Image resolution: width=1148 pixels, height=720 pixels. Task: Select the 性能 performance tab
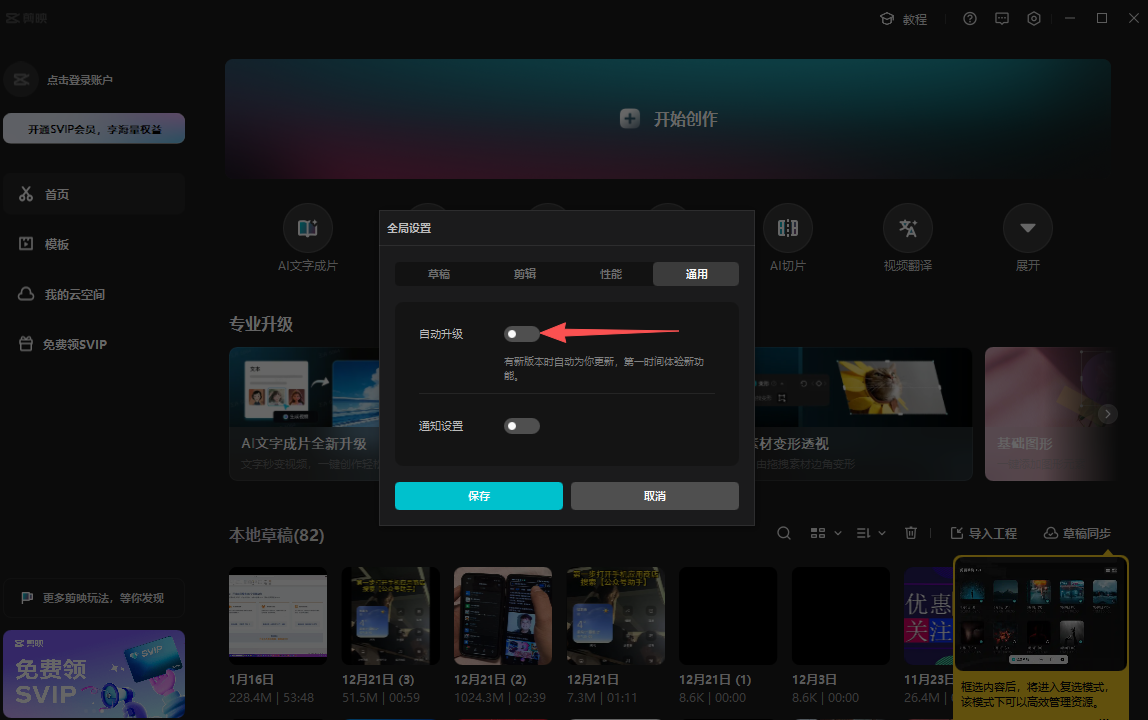pos(610,274)
